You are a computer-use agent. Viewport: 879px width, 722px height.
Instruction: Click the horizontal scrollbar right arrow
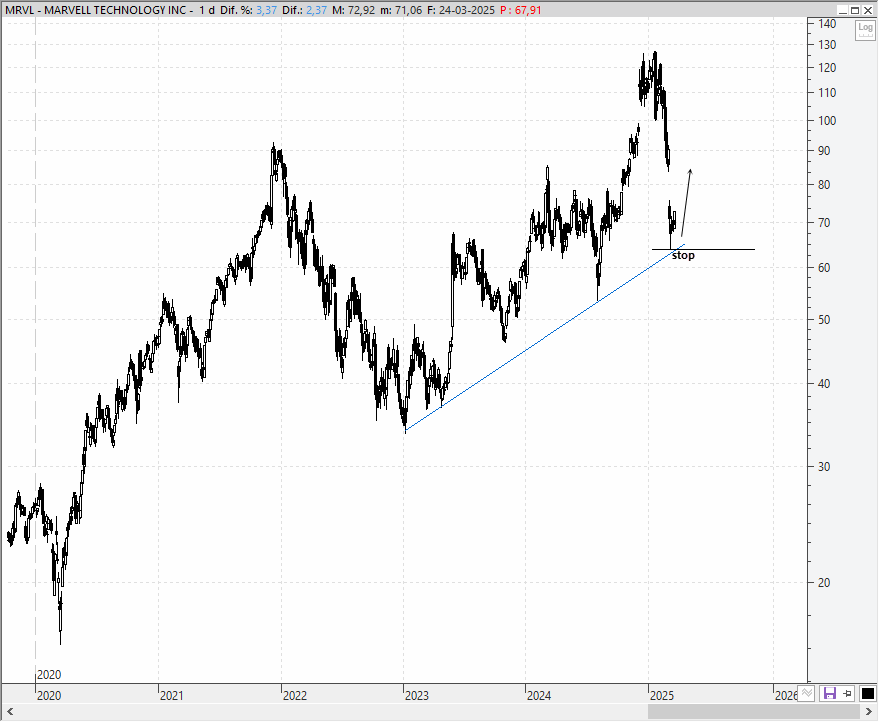click(x=869, y=712)
